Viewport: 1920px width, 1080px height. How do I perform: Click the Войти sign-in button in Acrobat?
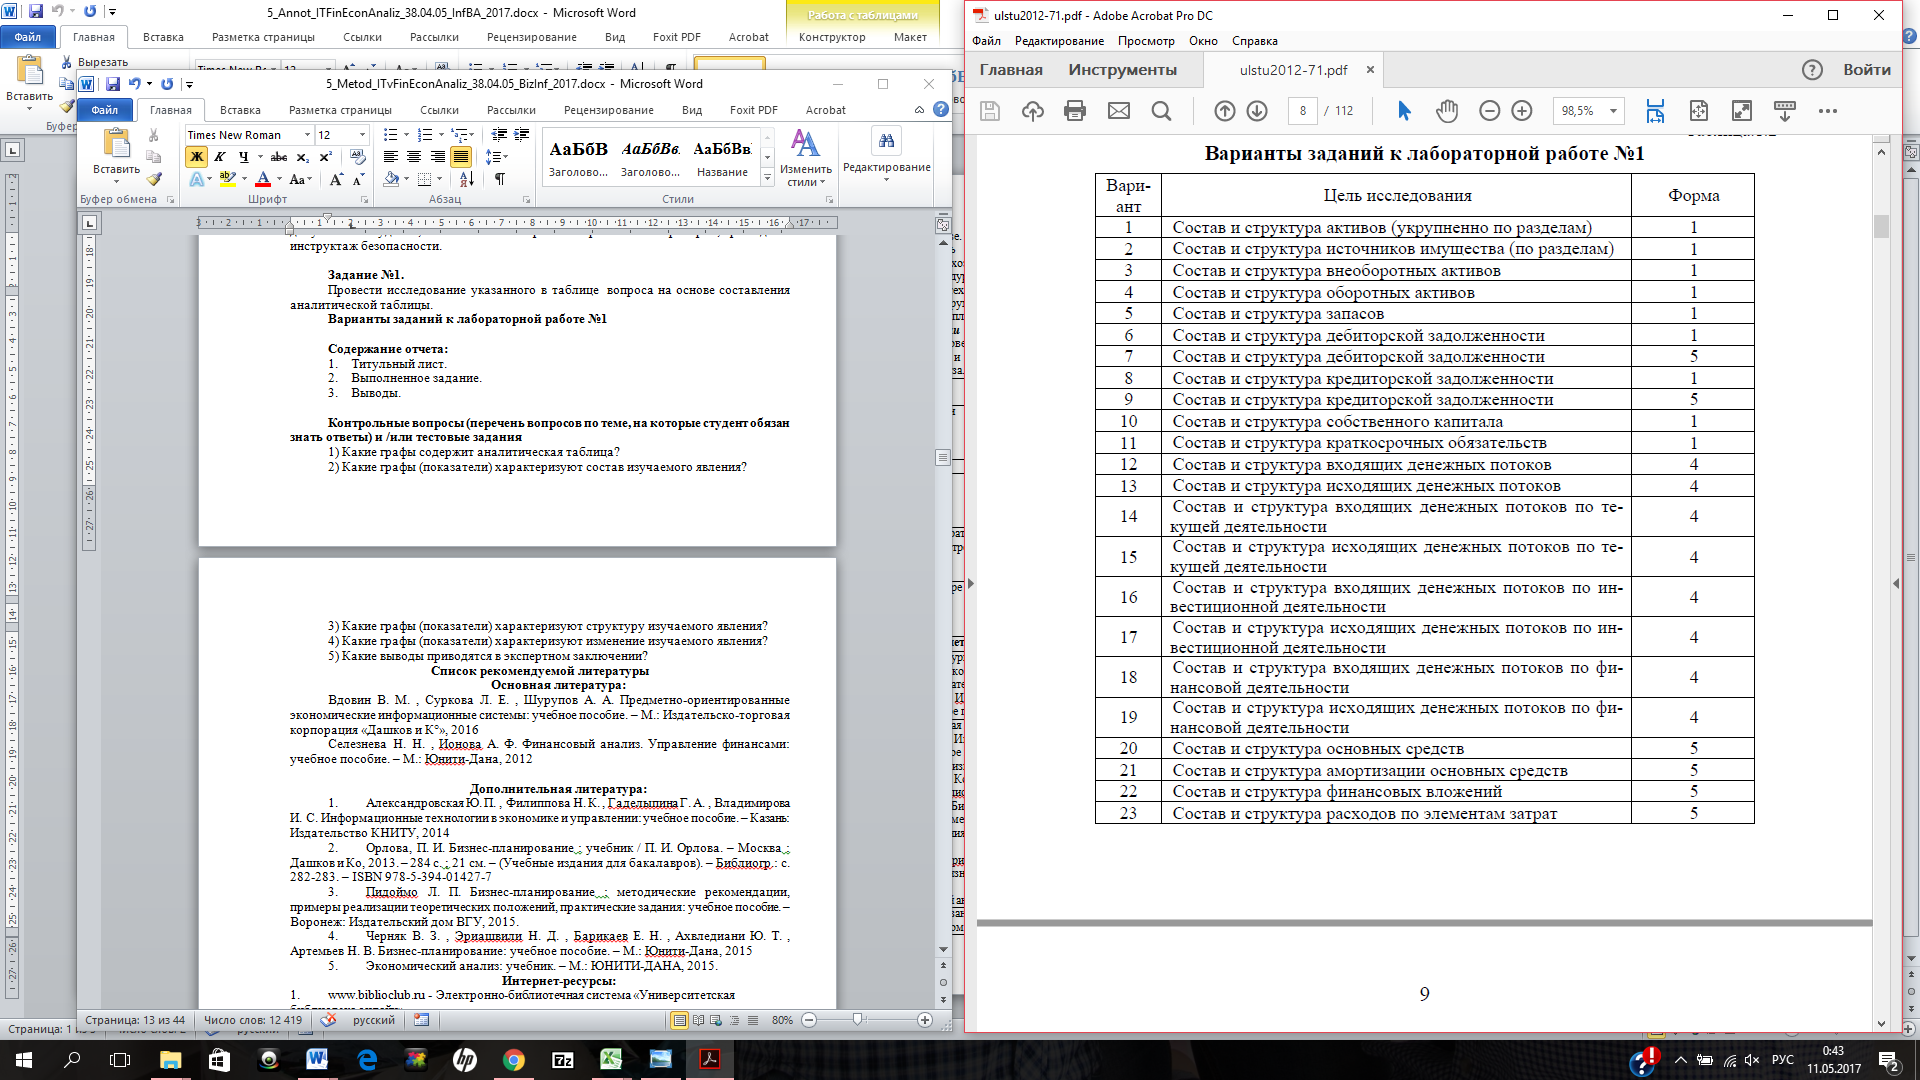(1867, 70)
